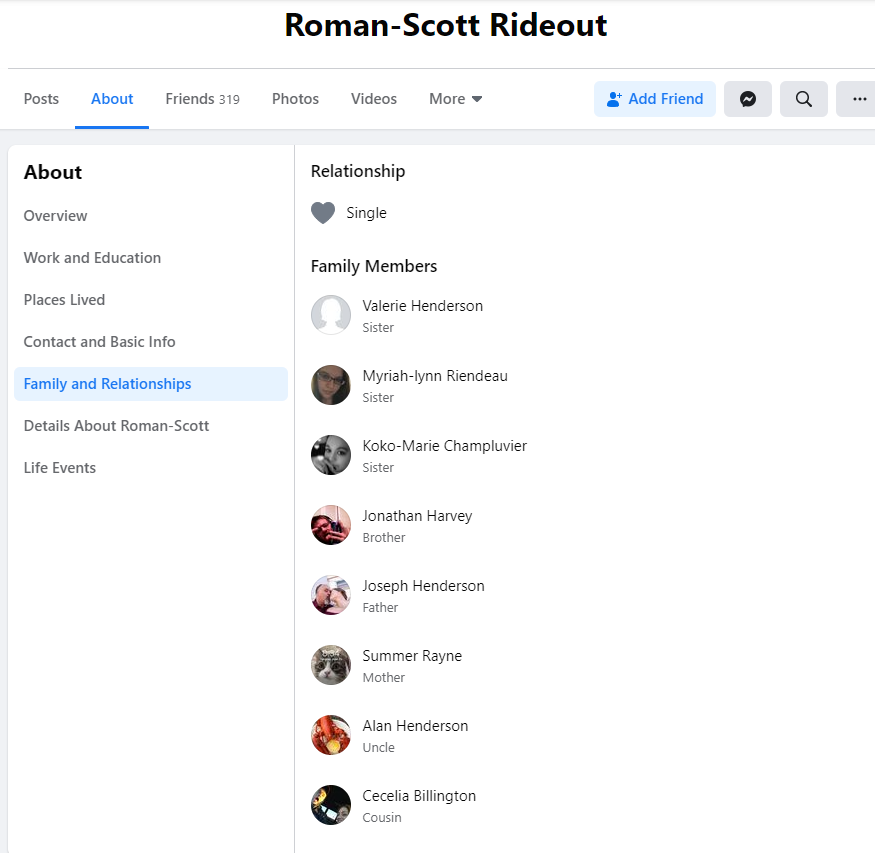Click the Cousin label under Cecelia Billington

382,817
